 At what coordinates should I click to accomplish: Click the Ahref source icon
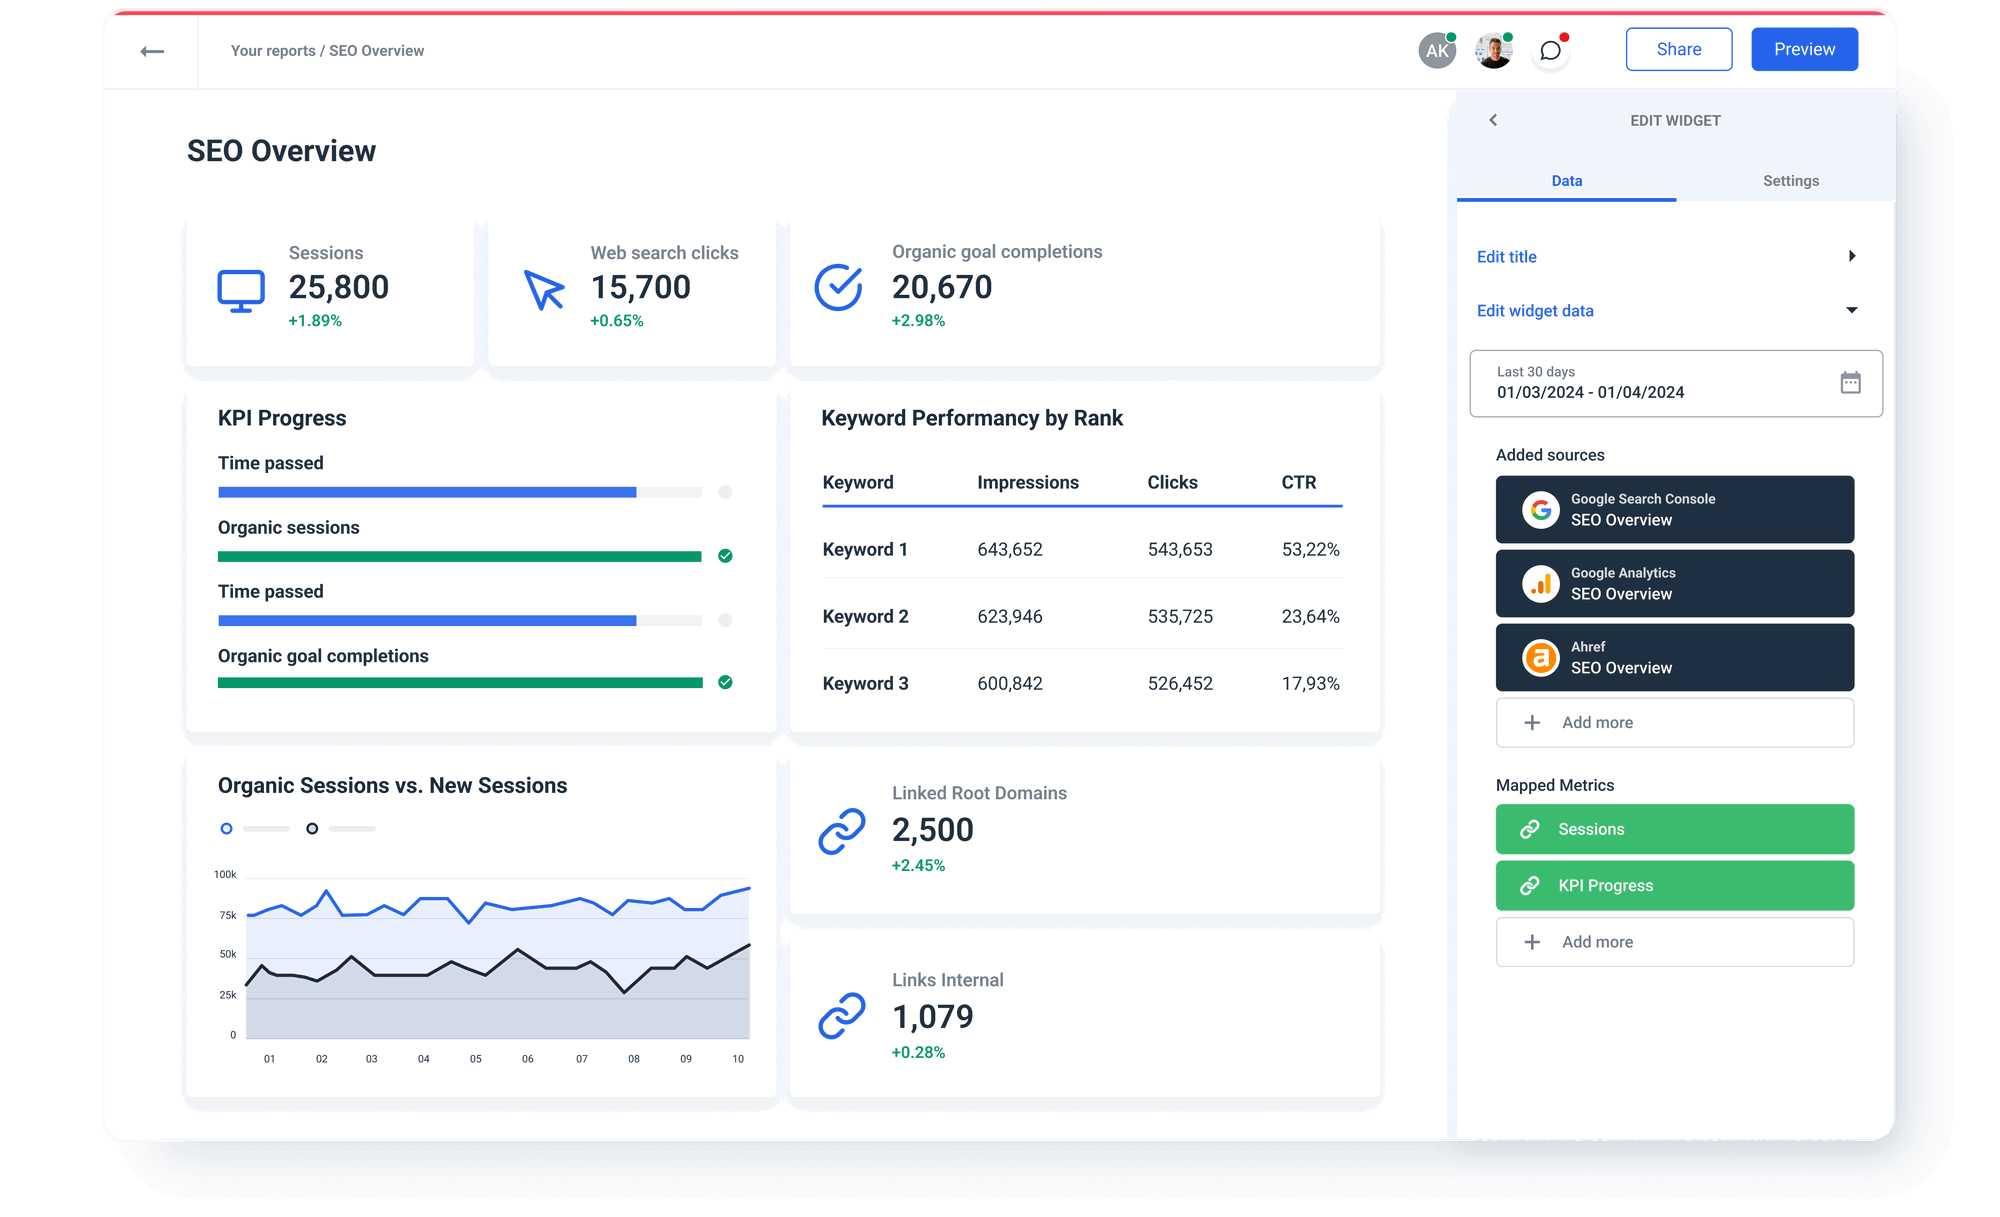1540,657
